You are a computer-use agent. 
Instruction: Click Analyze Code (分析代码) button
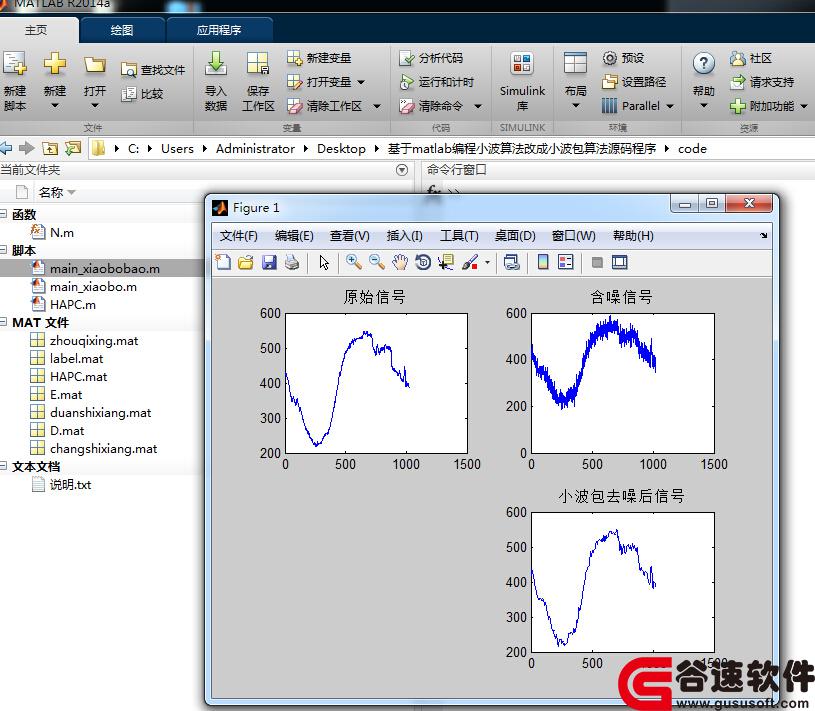[431, 58]
